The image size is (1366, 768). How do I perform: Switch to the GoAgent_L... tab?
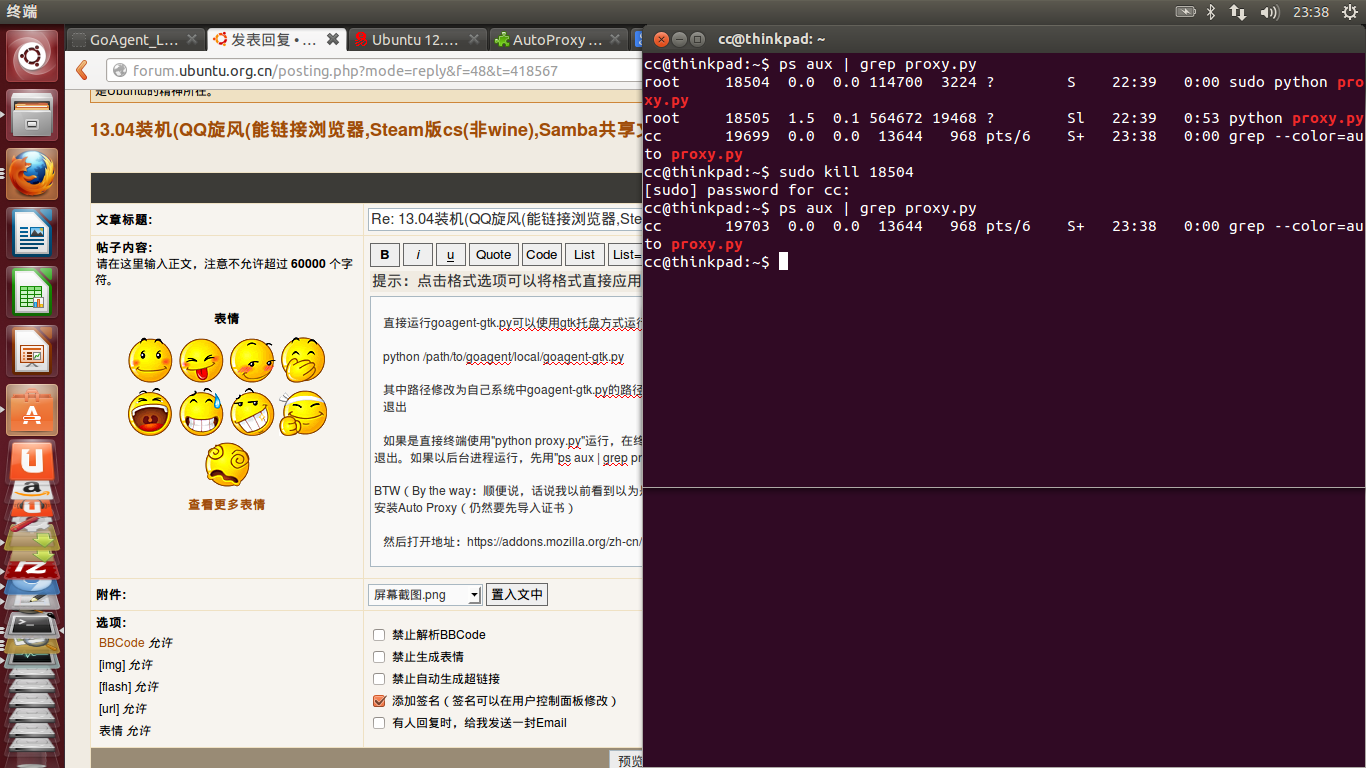point(136,40)
